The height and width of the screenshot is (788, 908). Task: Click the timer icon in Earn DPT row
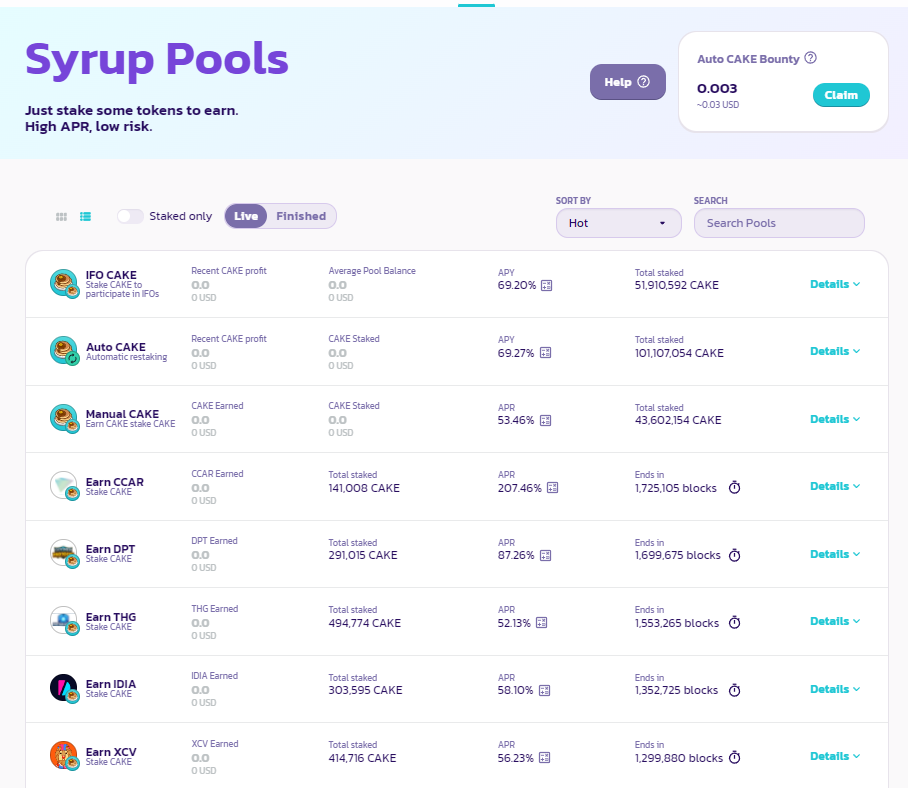point(734,555)
